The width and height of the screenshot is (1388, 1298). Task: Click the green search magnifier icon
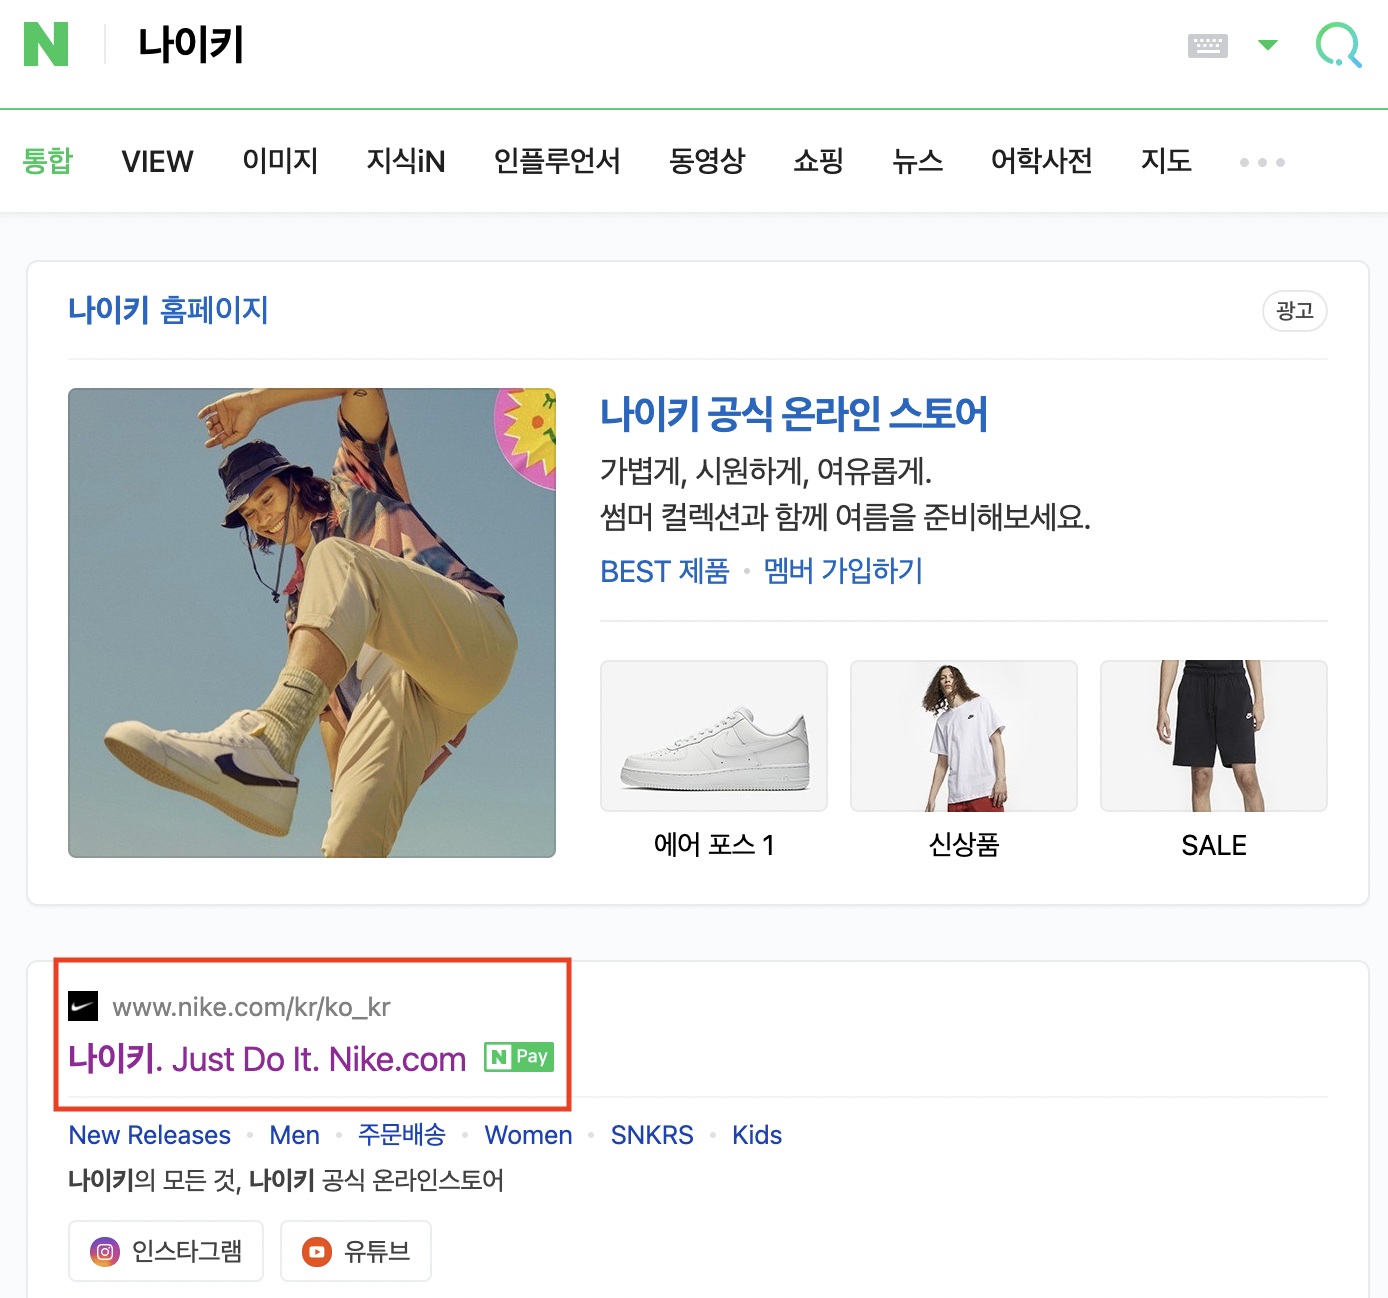1338,45
